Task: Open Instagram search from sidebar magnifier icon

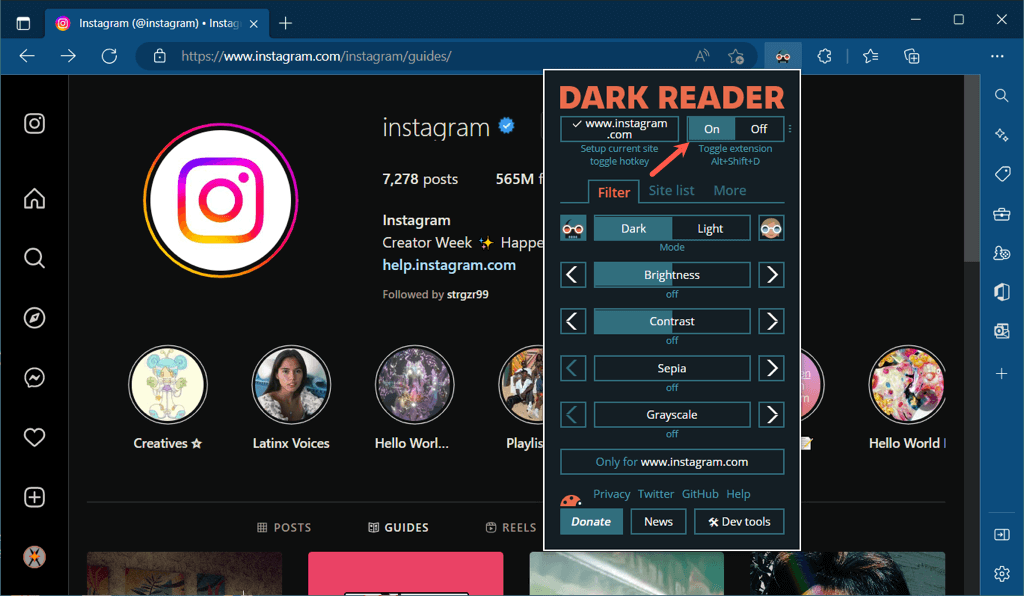Action: click(35, 259)
